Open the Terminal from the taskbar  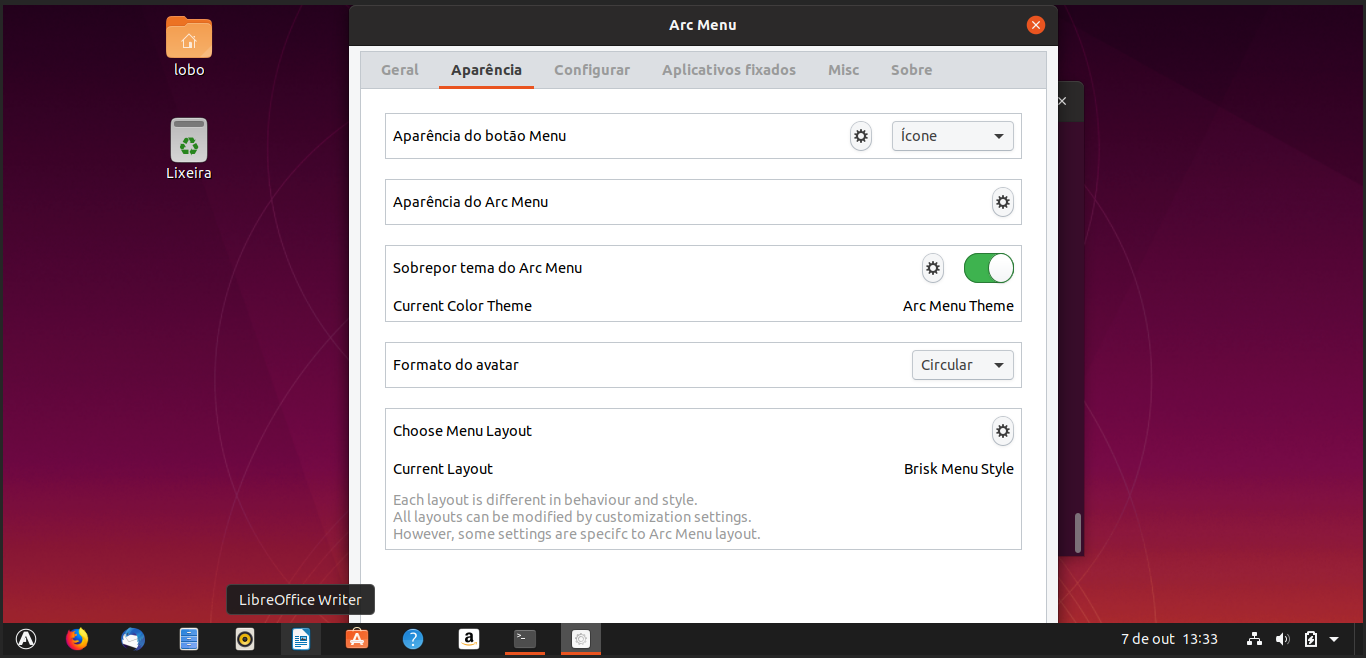pos(525,638)
